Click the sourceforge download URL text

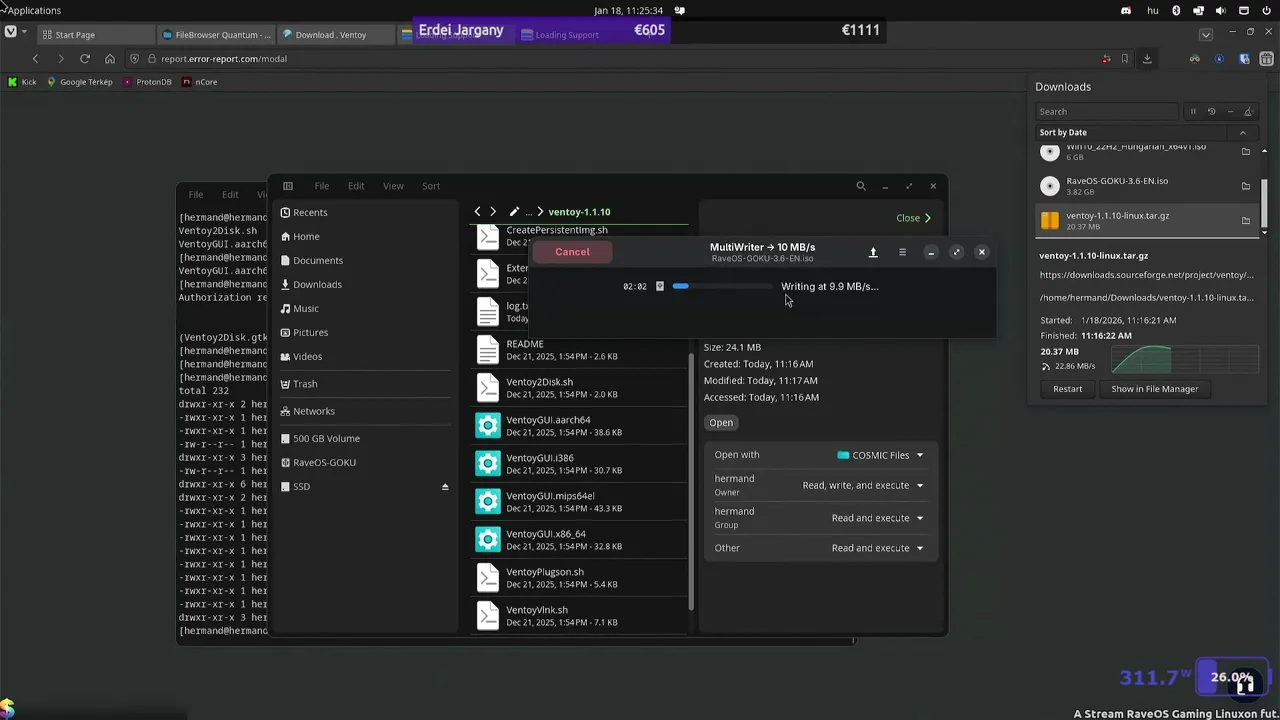coord(1146,275)
